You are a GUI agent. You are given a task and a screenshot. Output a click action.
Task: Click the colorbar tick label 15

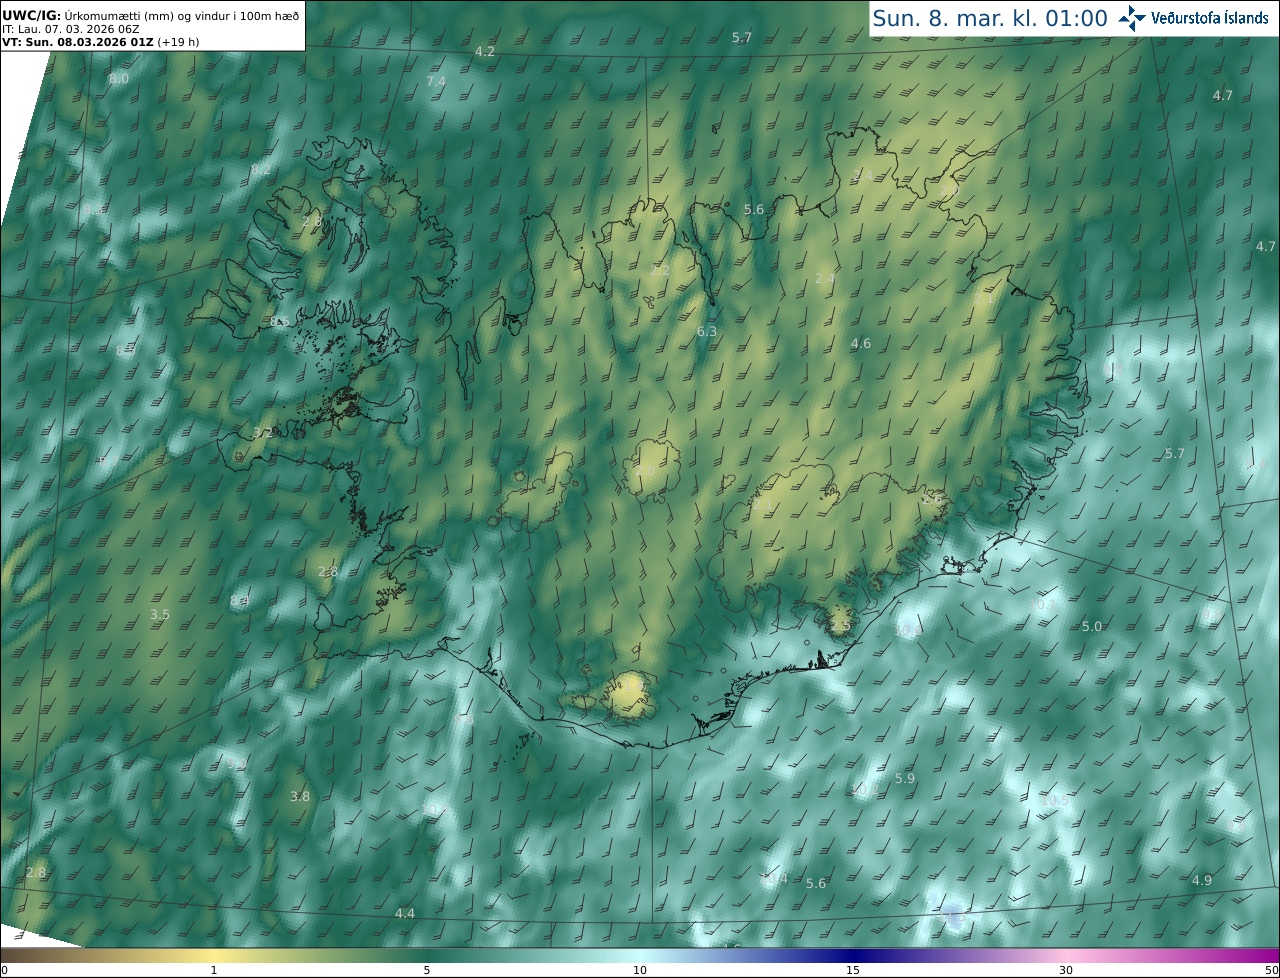coord(853,970)
